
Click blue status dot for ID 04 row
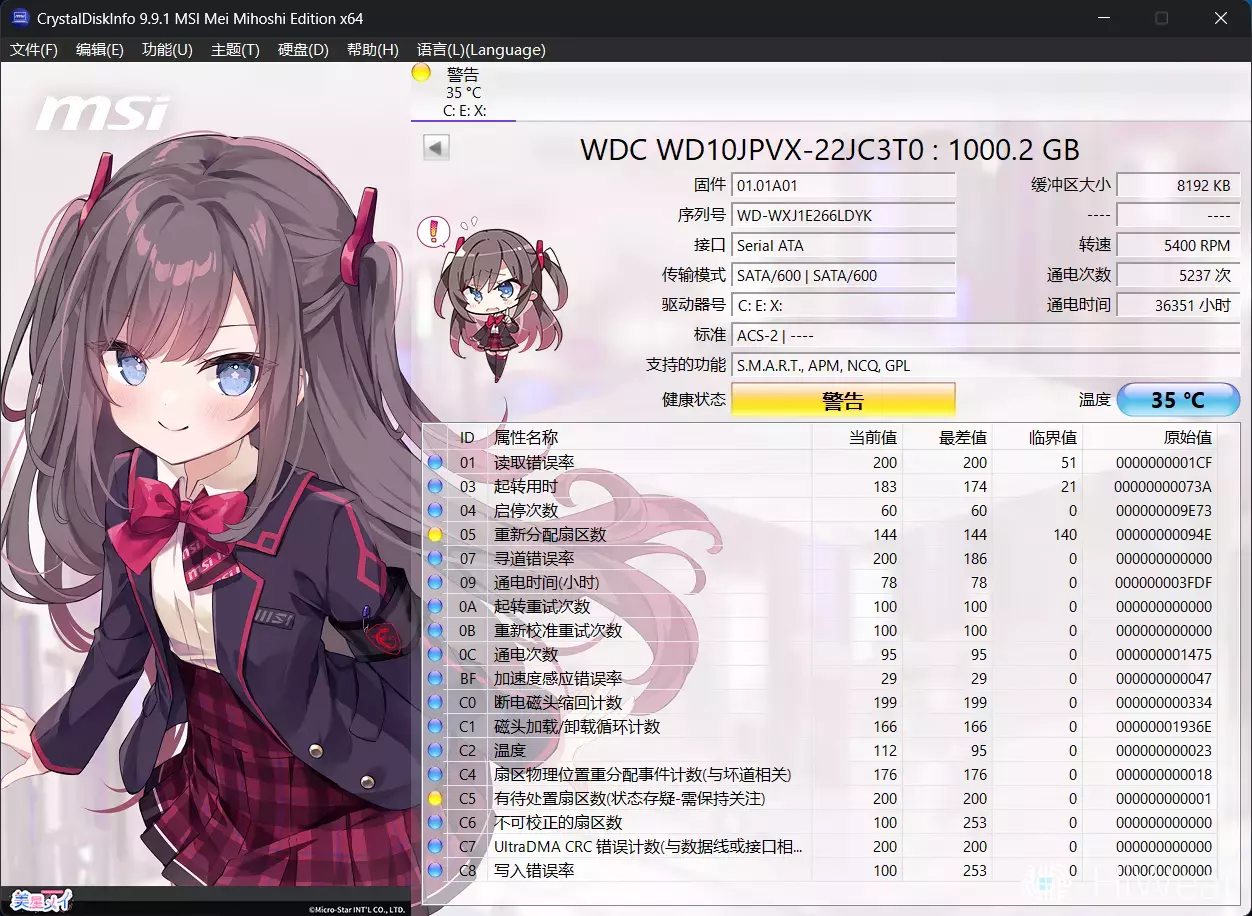[x=435, y=510]
